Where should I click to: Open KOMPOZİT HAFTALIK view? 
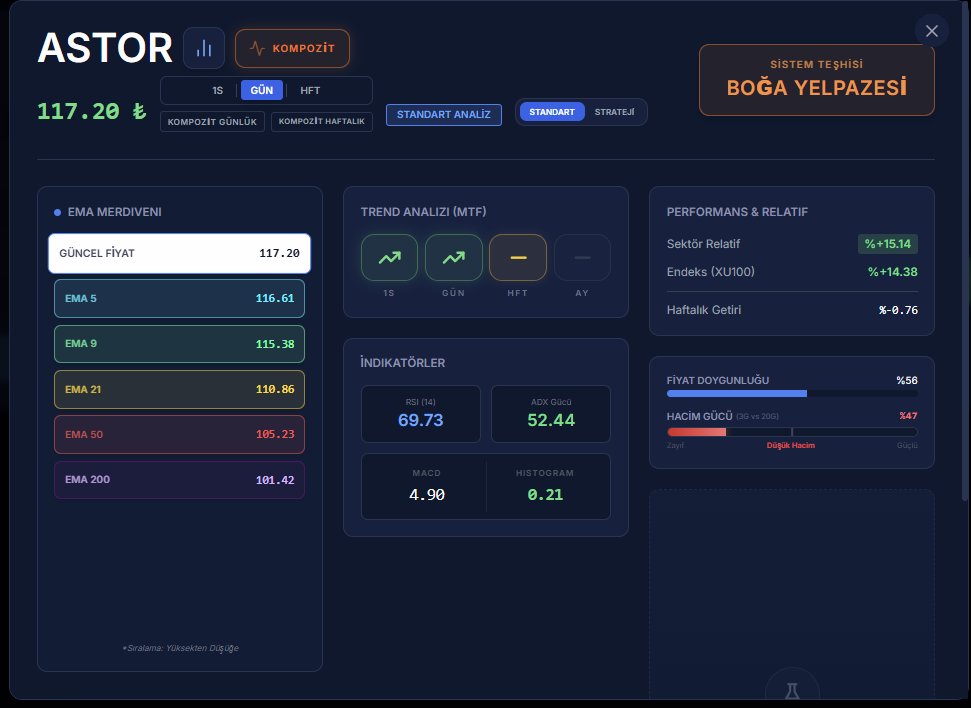click(x=322, y=121)
